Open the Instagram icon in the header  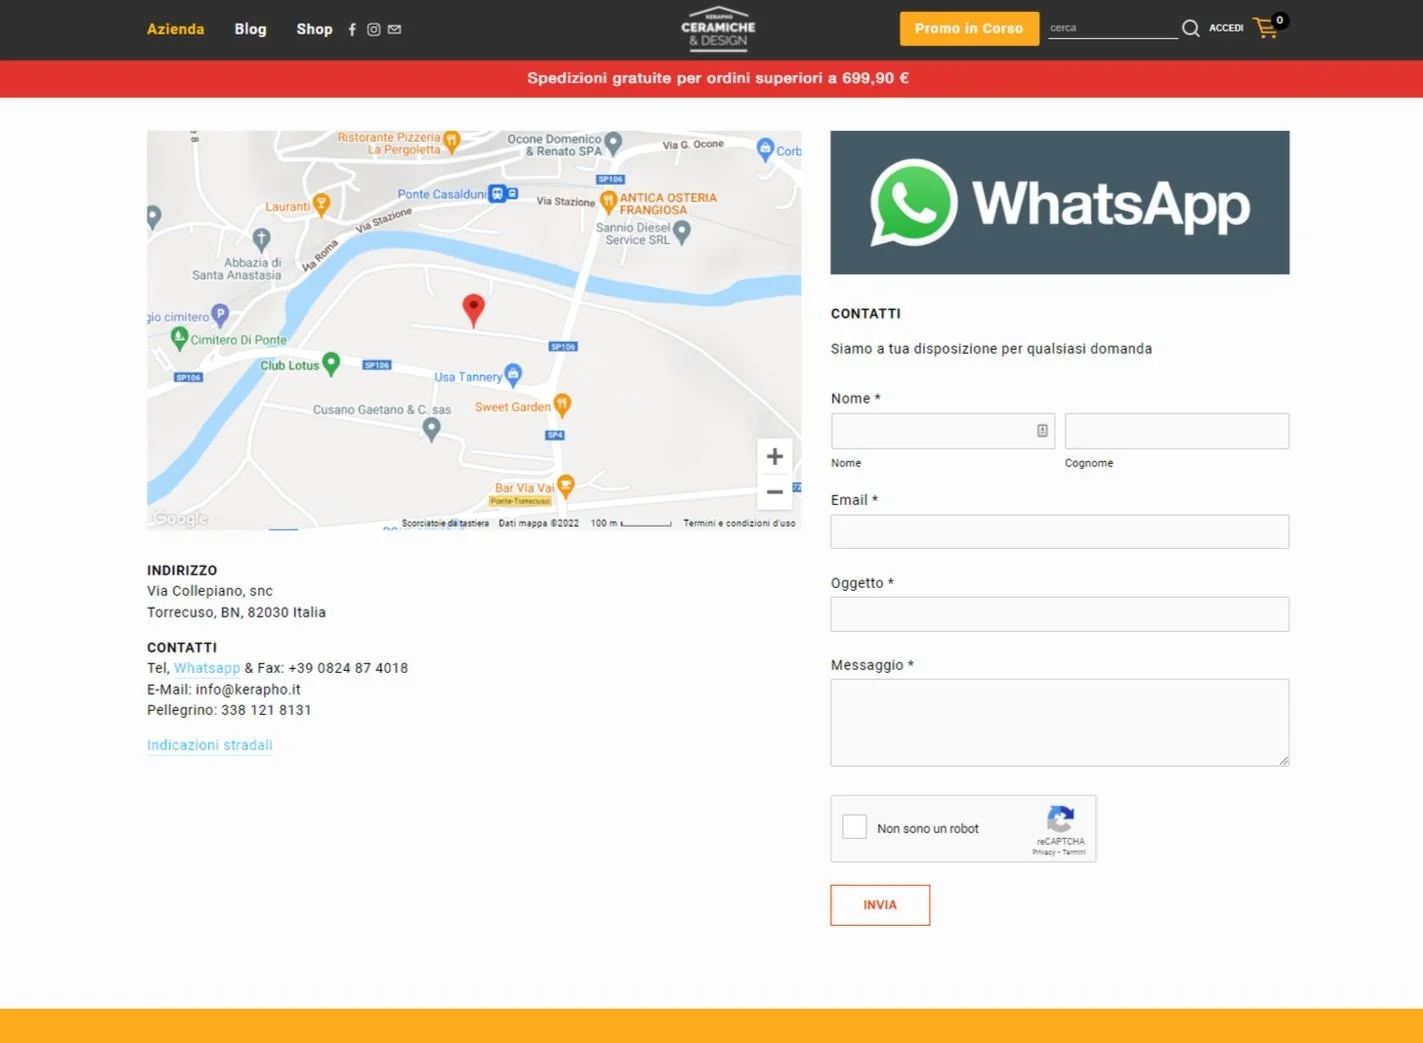pos(373,30)
